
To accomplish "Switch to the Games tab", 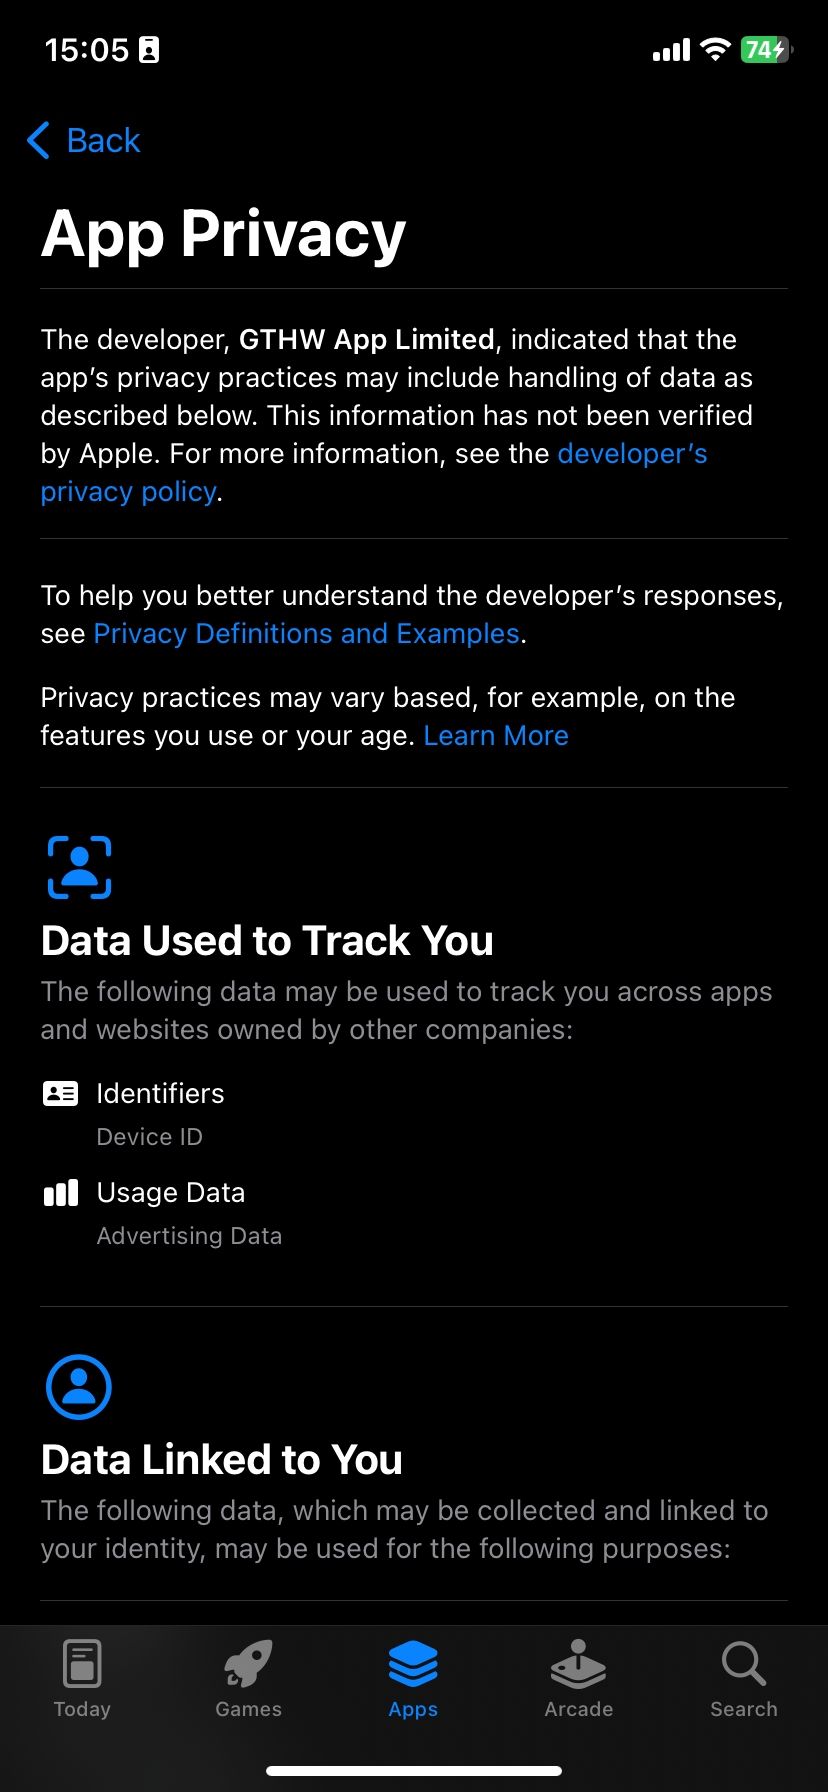I will click(248, 1678).
